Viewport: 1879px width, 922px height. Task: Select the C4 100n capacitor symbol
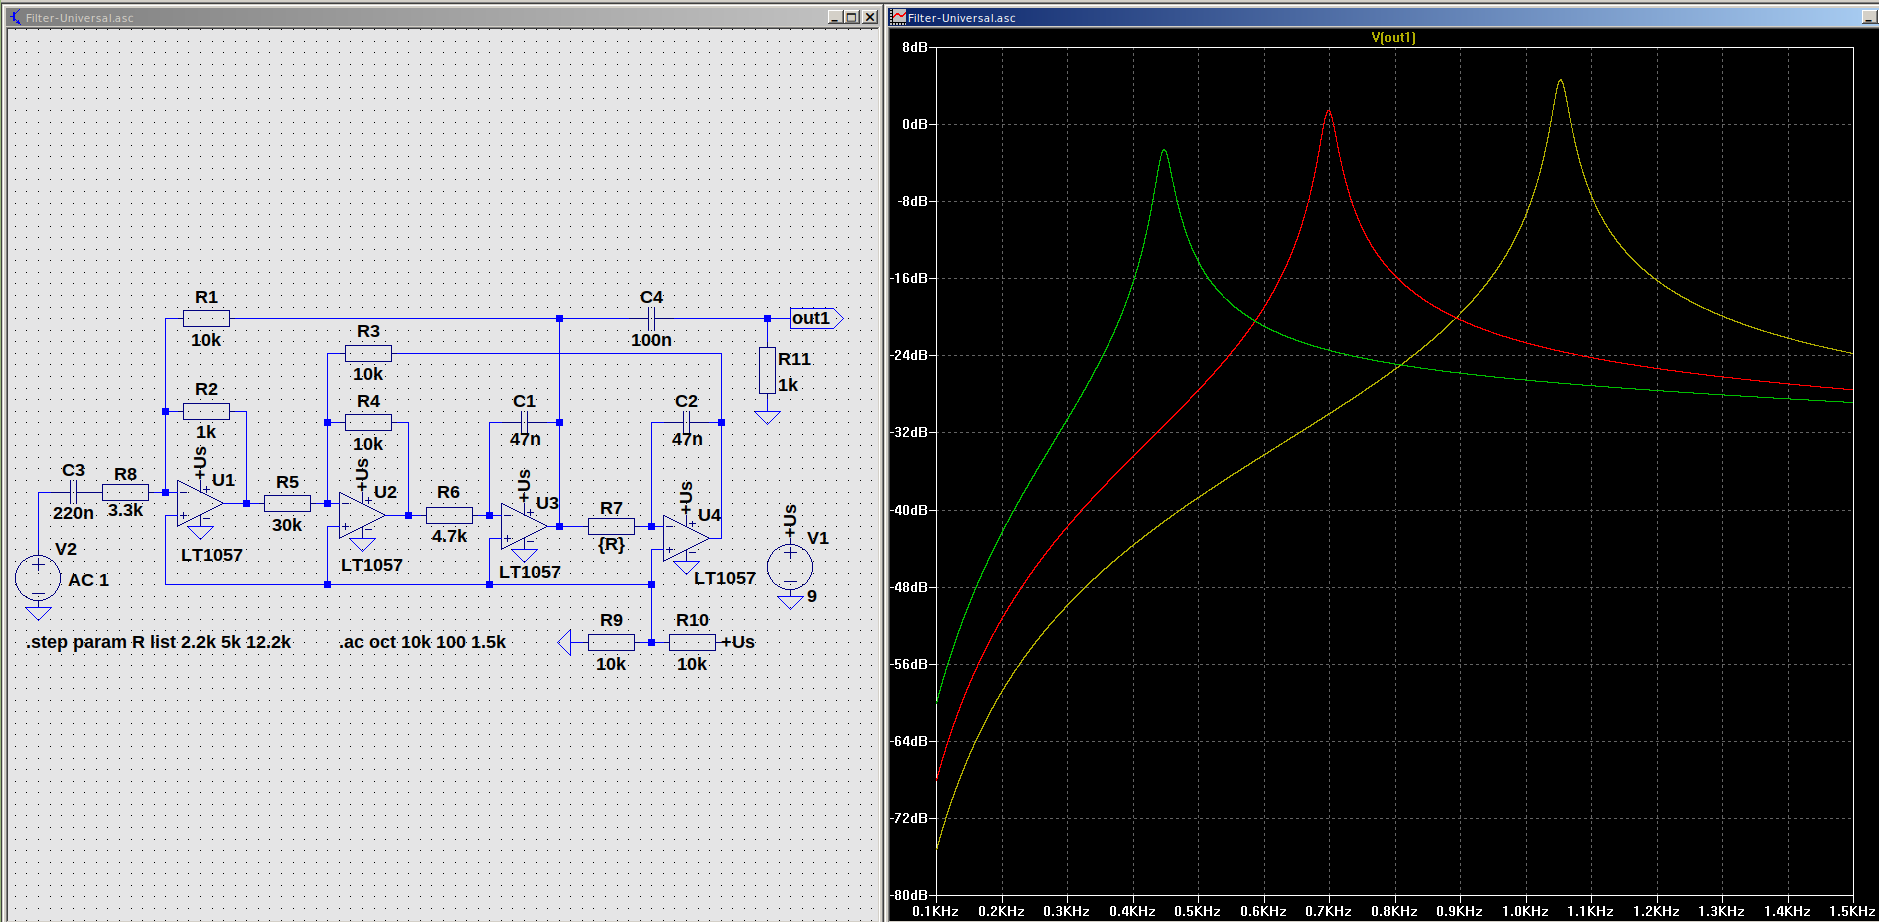point(651,319)
